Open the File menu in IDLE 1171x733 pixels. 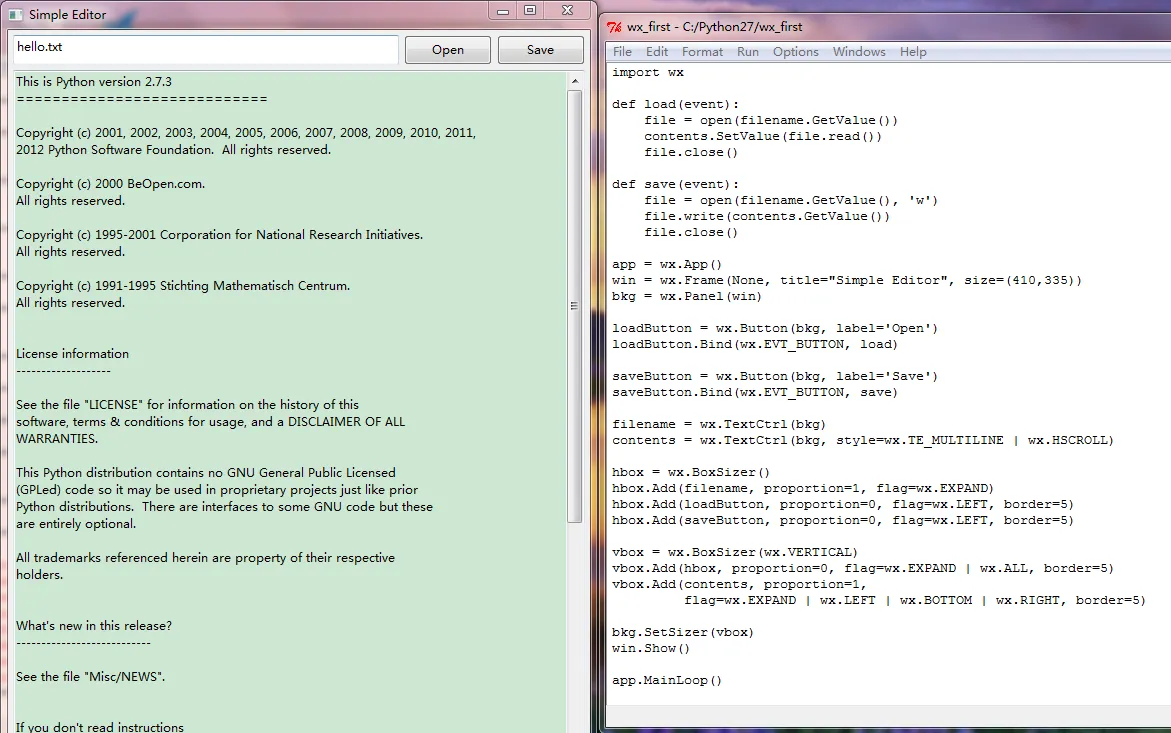(x=622, y=52)
